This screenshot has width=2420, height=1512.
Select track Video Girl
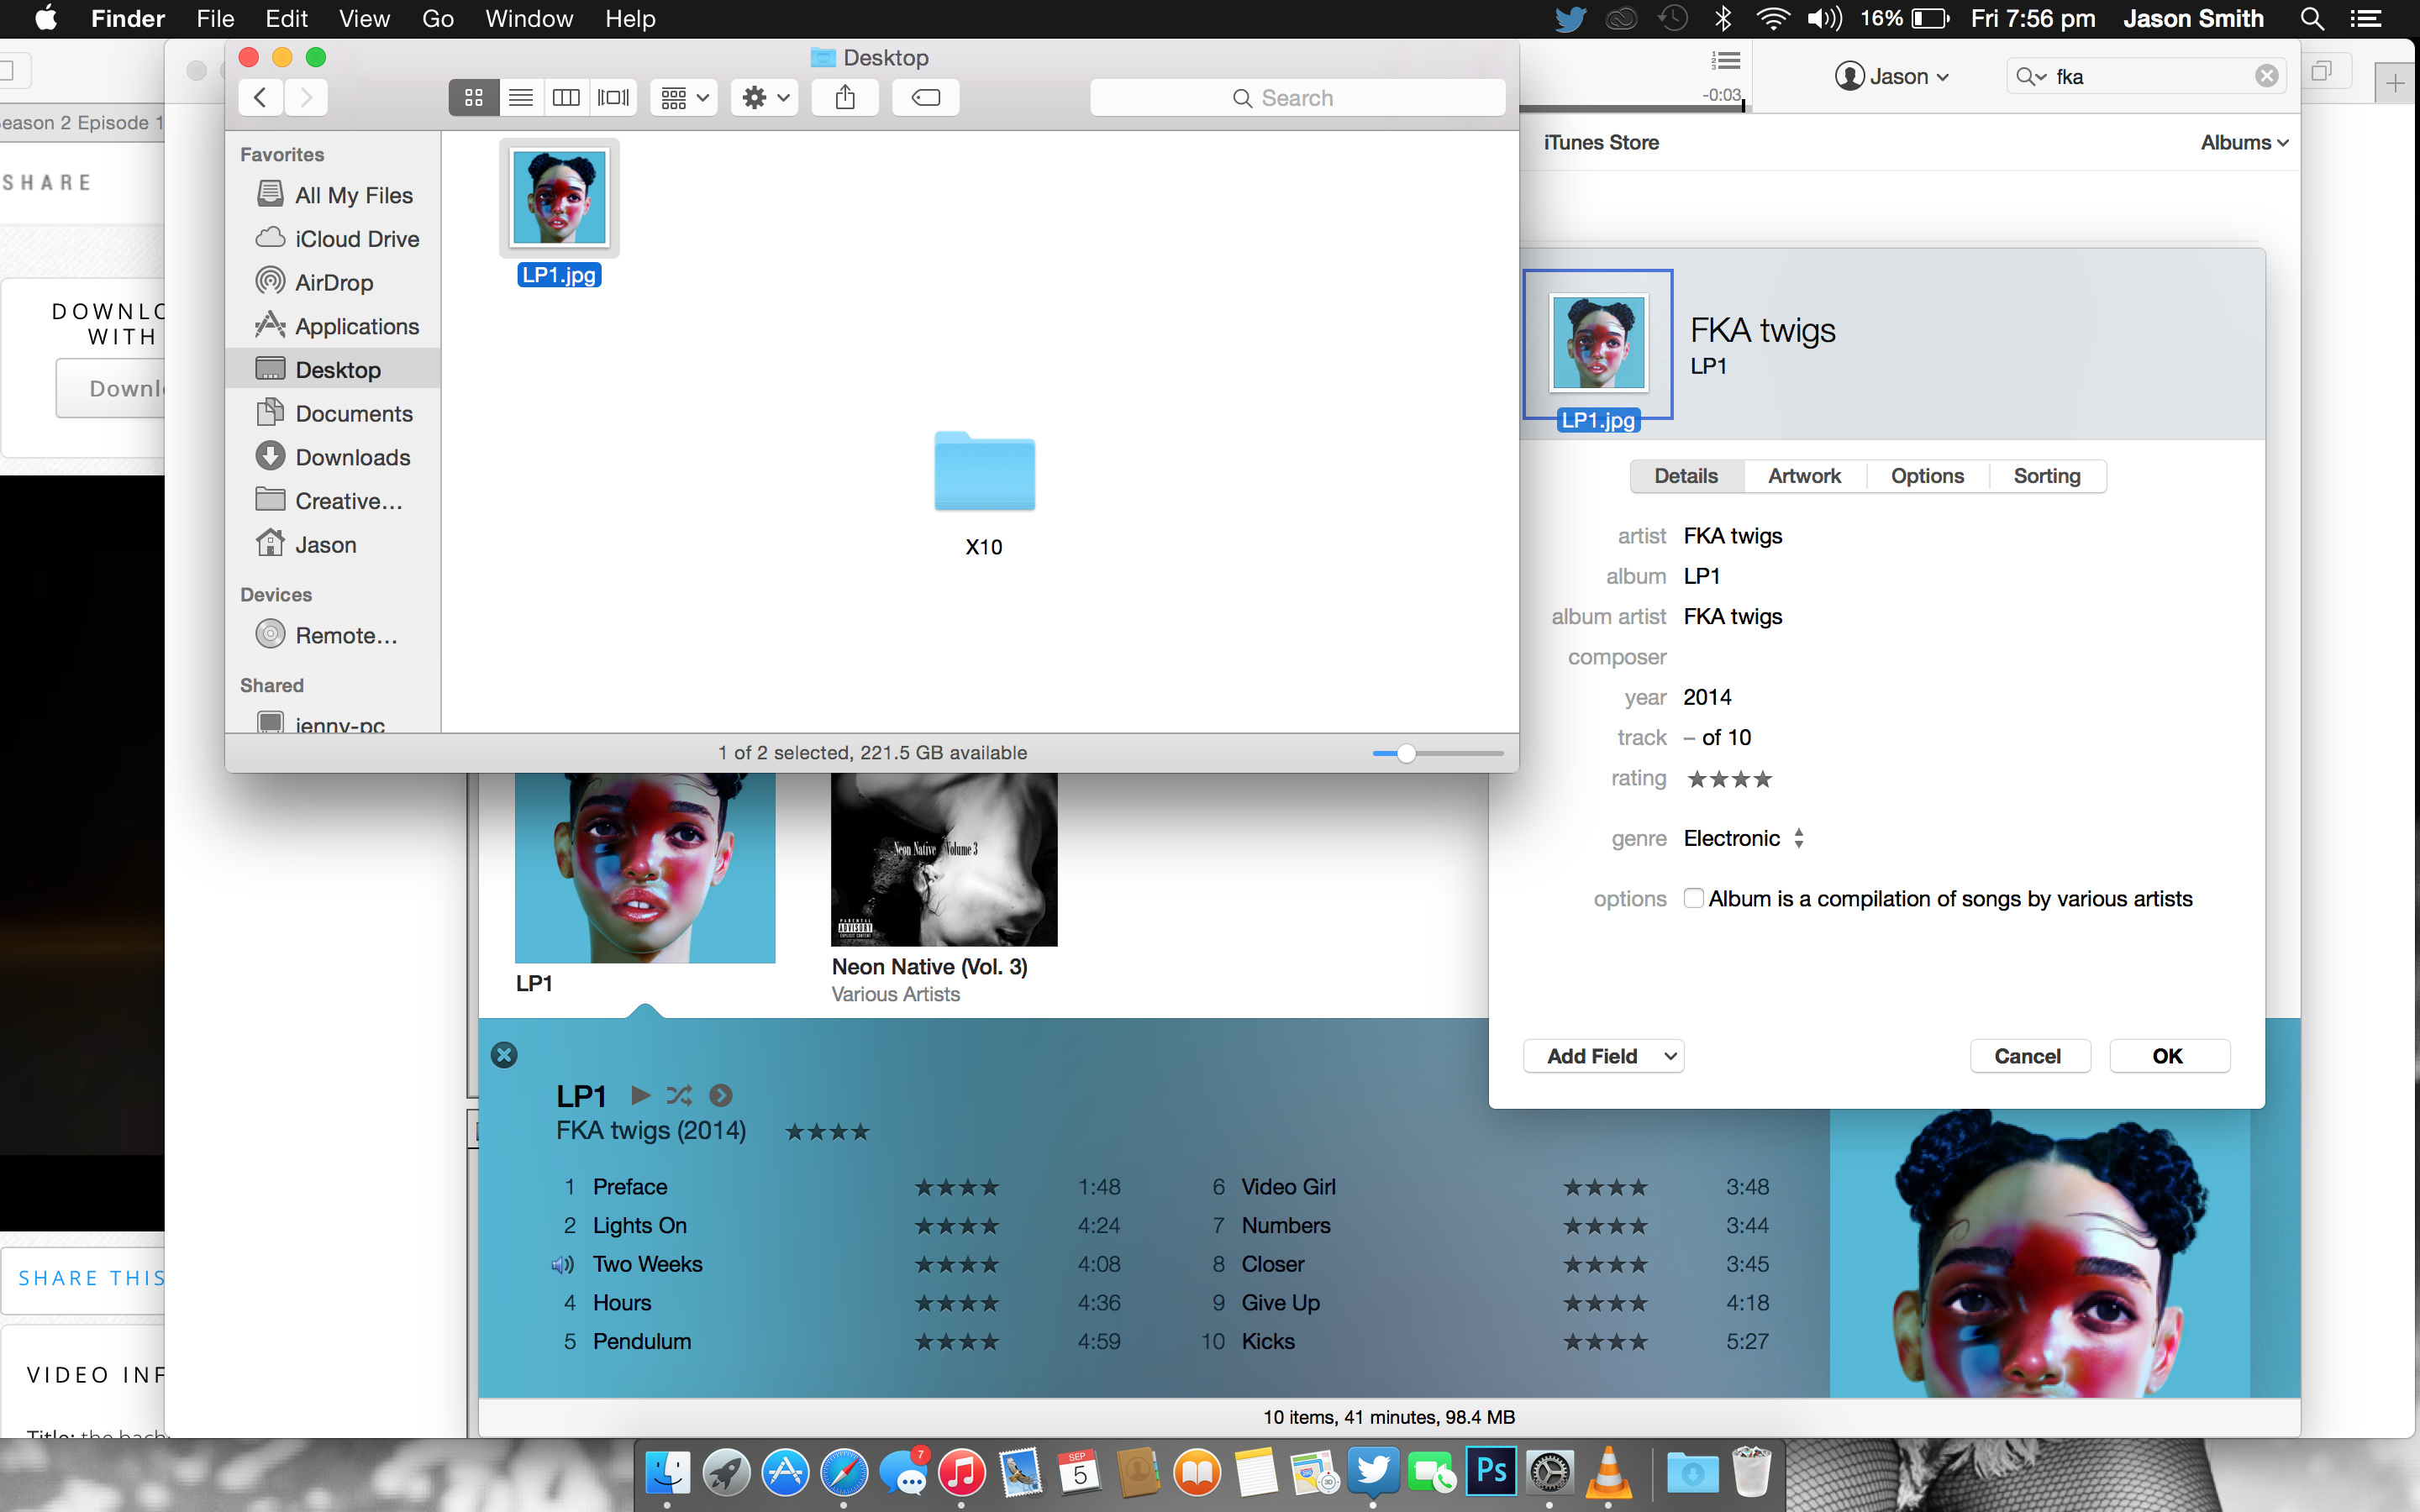(1288, 1186)
